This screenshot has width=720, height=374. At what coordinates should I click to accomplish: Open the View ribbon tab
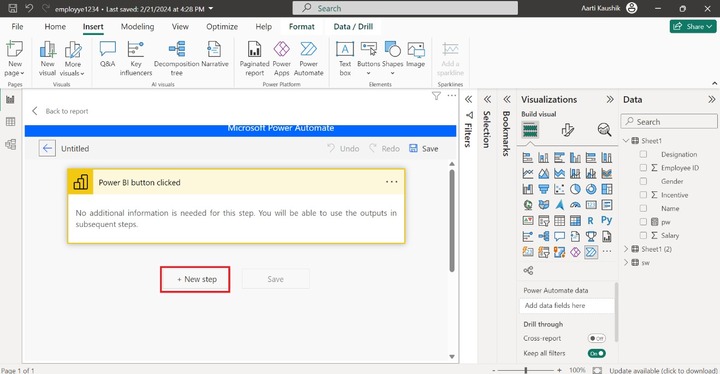[x=180, y=27]
